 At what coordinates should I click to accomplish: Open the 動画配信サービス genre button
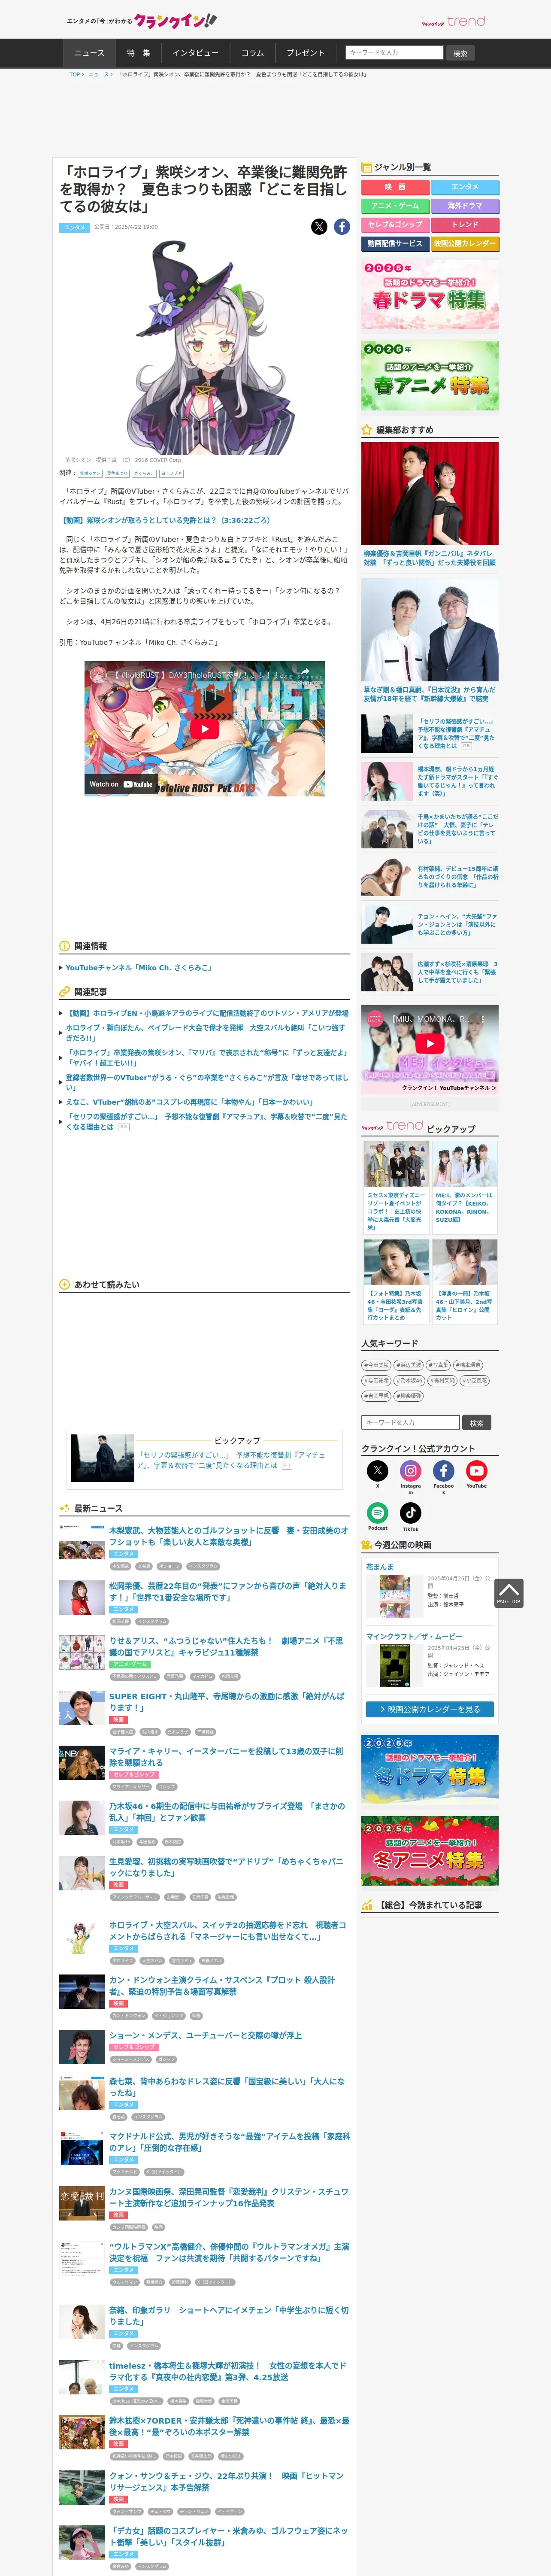point(395,244)
